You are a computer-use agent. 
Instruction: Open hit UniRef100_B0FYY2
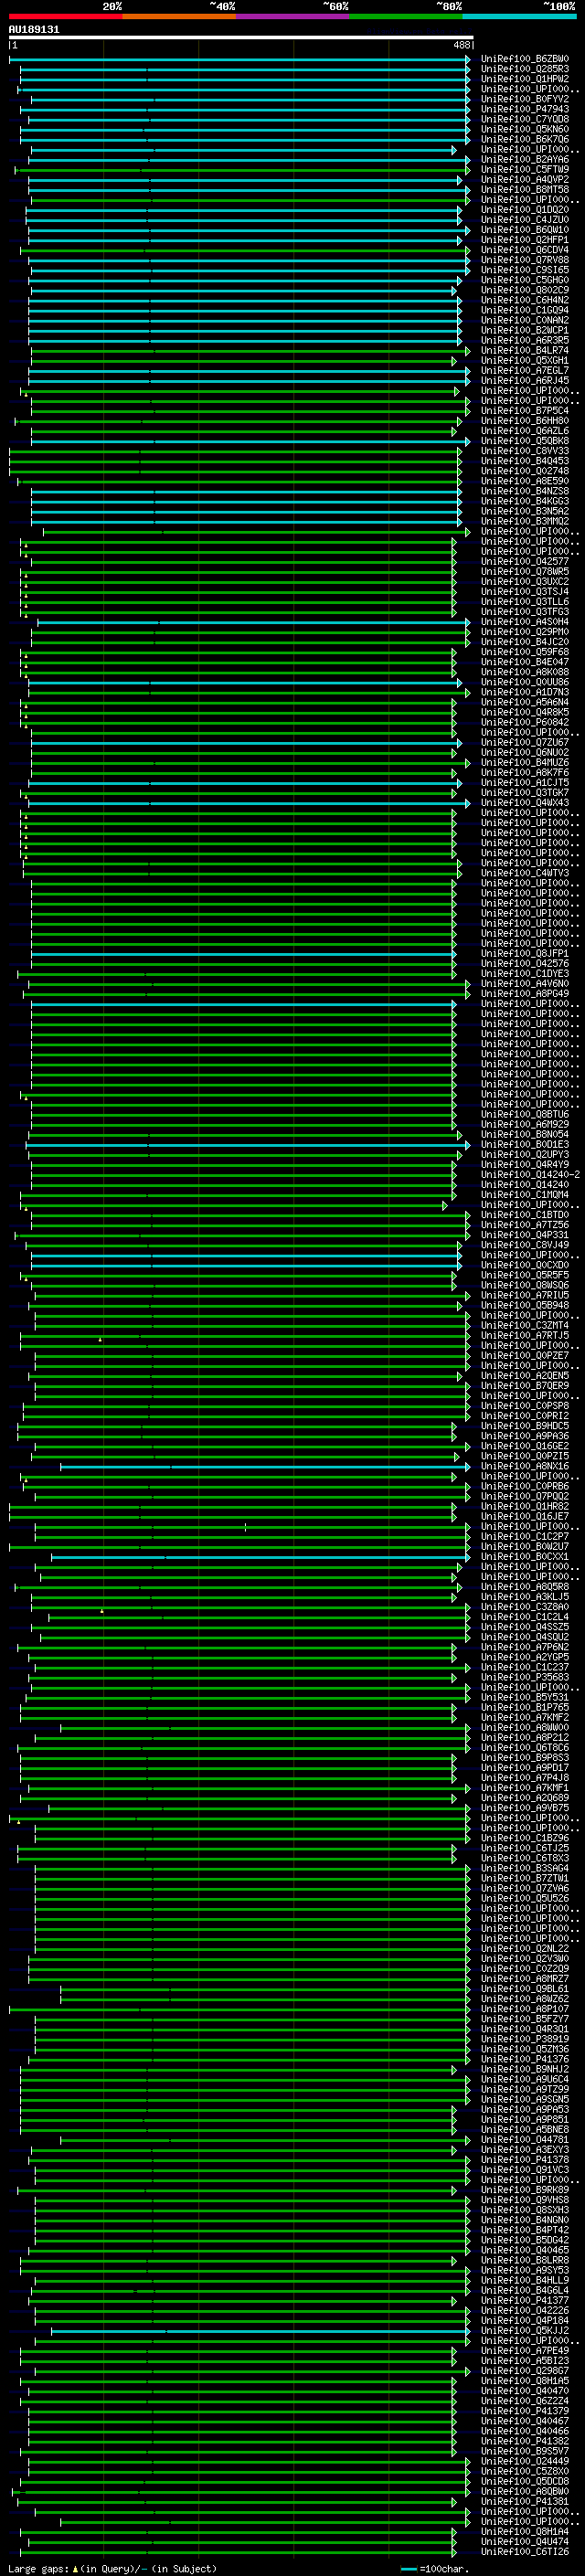click(524, 99)
